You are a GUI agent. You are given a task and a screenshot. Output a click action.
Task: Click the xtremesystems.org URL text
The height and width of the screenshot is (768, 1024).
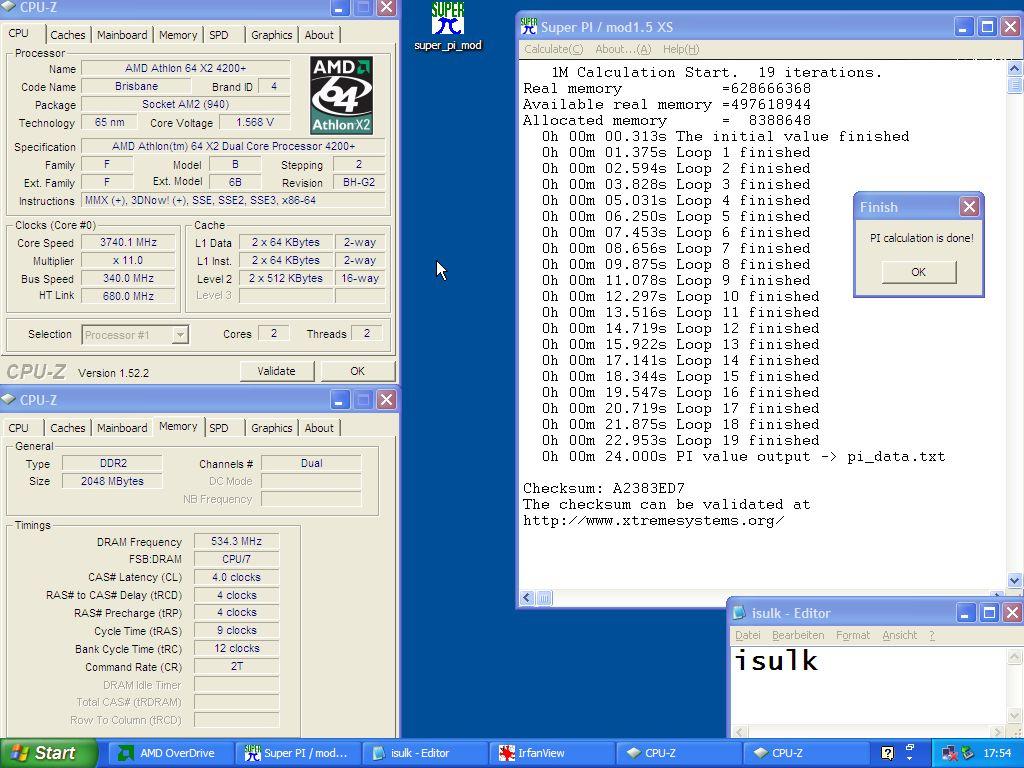(654, 520)
